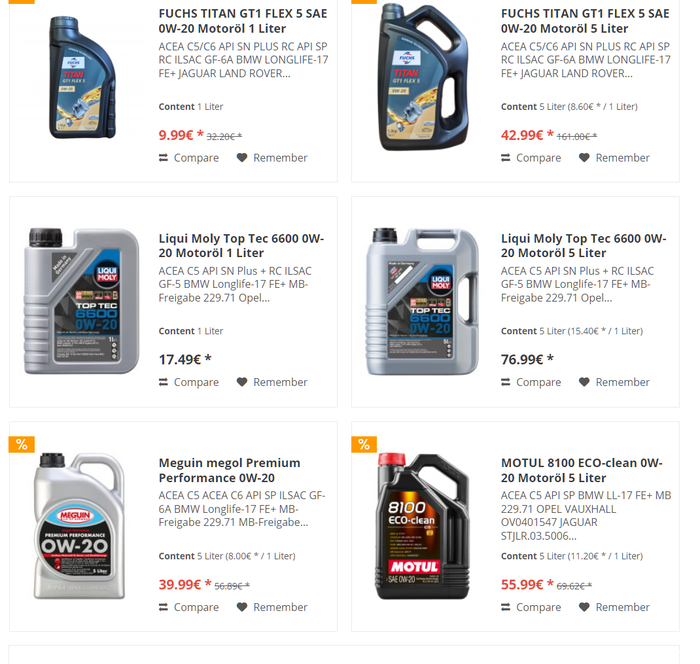This screenshot has height=664, width=700.
Task: Click heart icon for Meguin megol Premium
Action: tap(242, 607)
